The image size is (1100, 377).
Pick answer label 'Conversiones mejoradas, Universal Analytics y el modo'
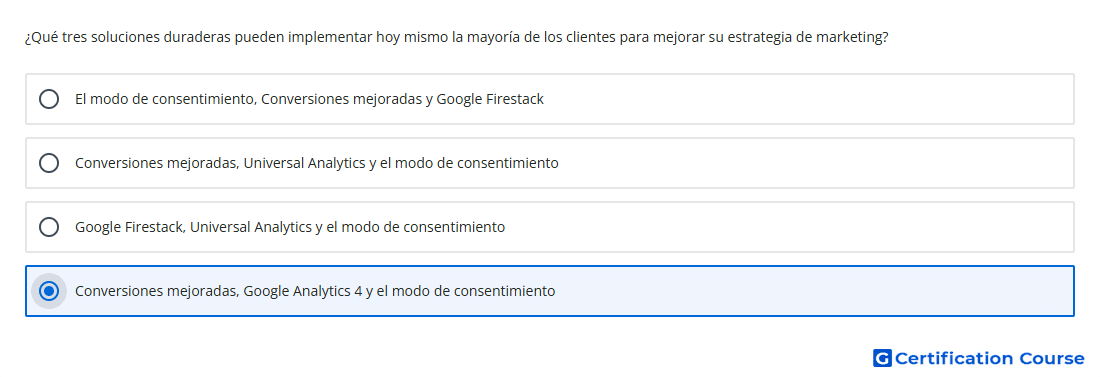pyautogui.click(x=317, y=163)
